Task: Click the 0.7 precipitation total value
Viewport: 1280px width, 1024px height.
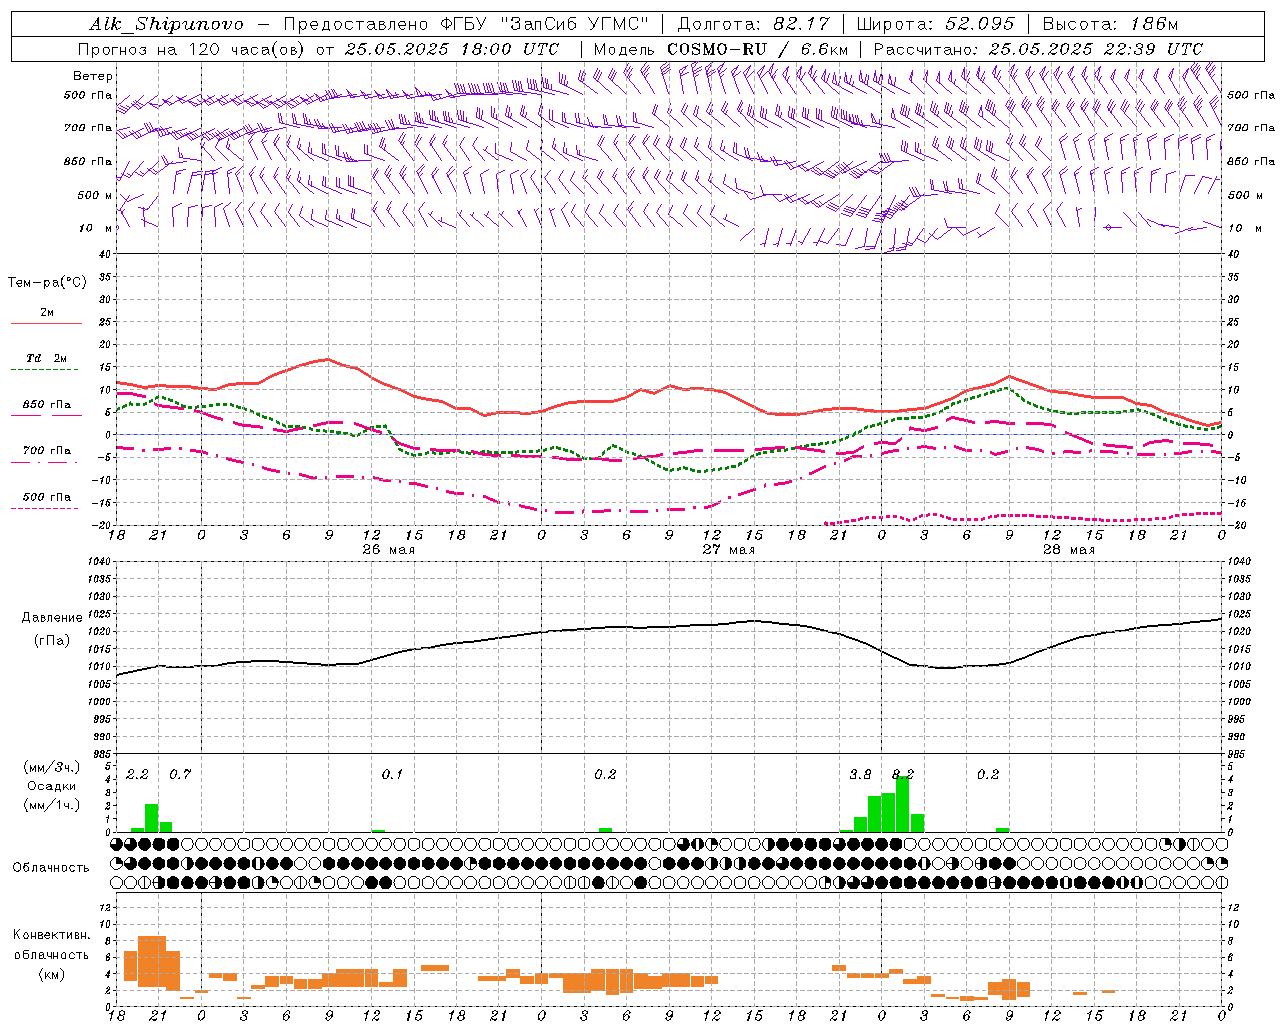Action: tap(180, 775)
